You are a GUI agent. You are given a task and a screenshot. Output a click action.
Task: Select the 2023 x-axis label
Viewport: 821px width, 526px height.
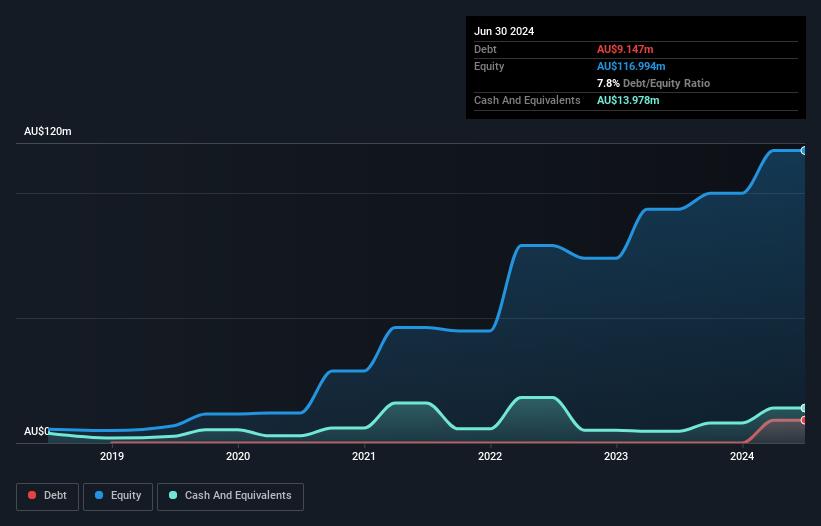[x=616, y=456]
